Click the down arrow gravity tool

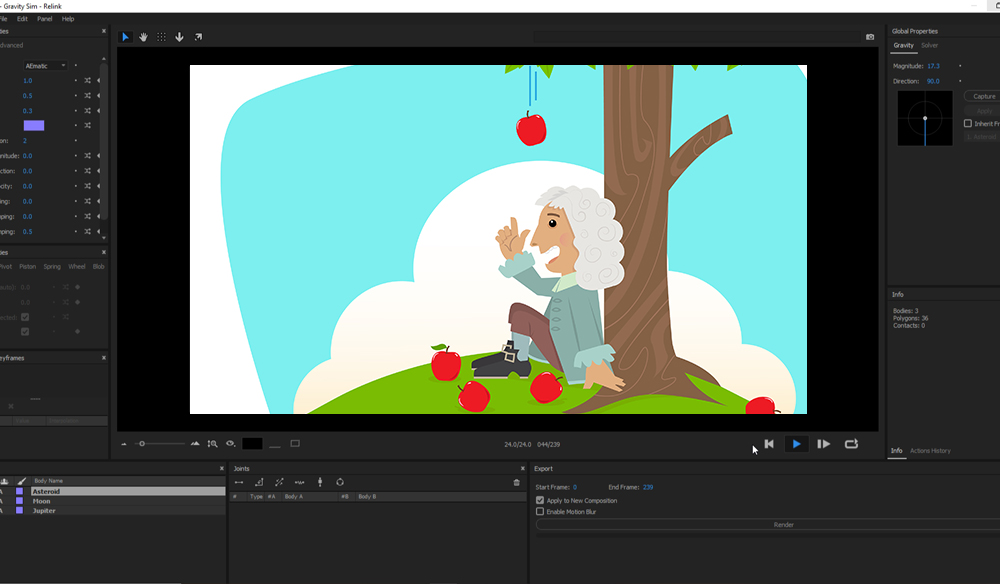click(x=179, y=37)
